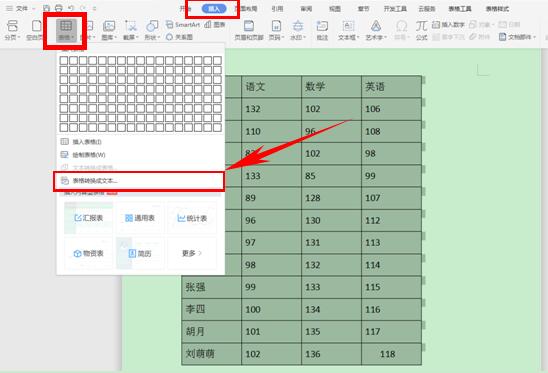Click the 刘萌萌 name cell
The width and height of the screenshot is (548, 373).
(x=211, y=354)
